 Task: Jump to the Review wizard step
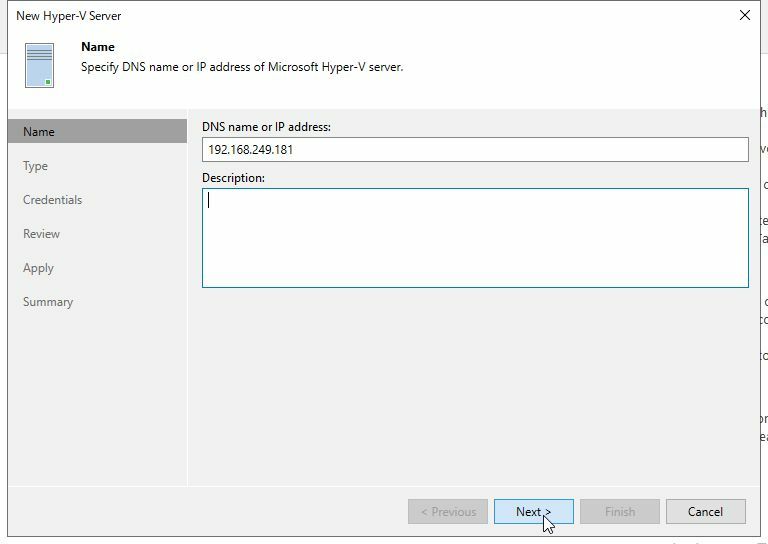(42, 234)
